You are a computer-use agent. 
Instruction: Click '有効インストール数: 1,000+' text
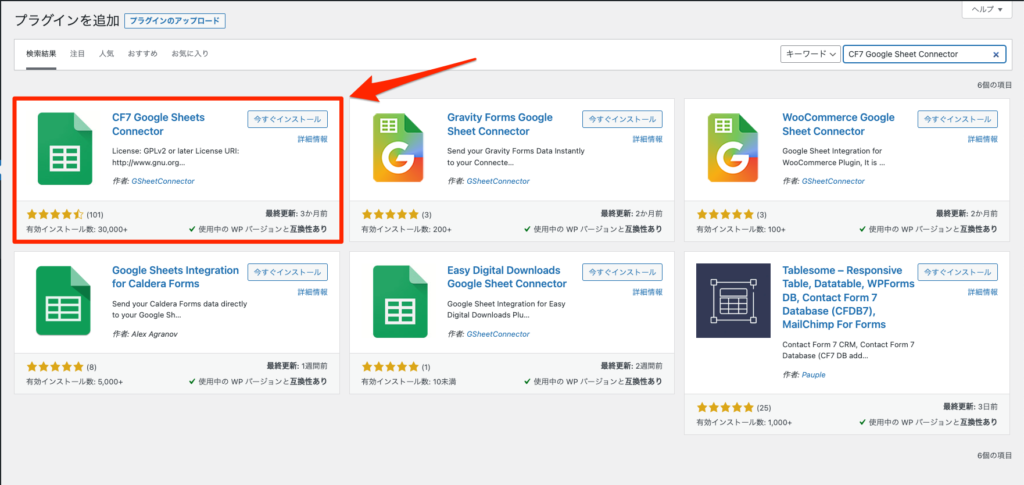point(744,423)
